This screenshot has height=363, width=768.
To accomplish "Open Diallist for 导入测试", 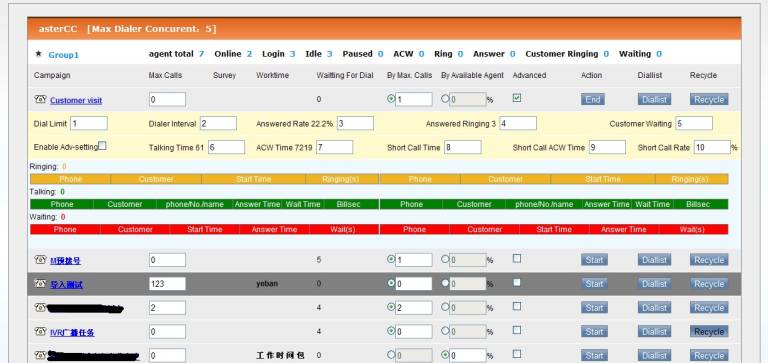I will (x=654, y=284).
